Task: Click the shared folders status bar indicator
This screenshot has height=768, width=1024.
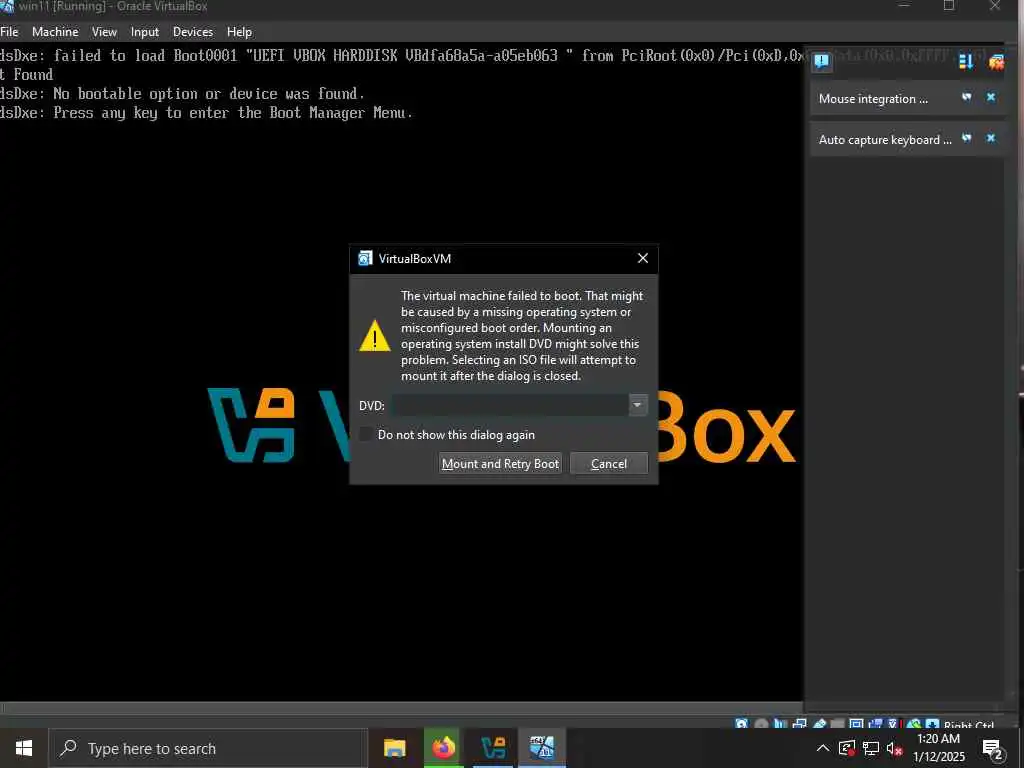Action: [837, 724]
